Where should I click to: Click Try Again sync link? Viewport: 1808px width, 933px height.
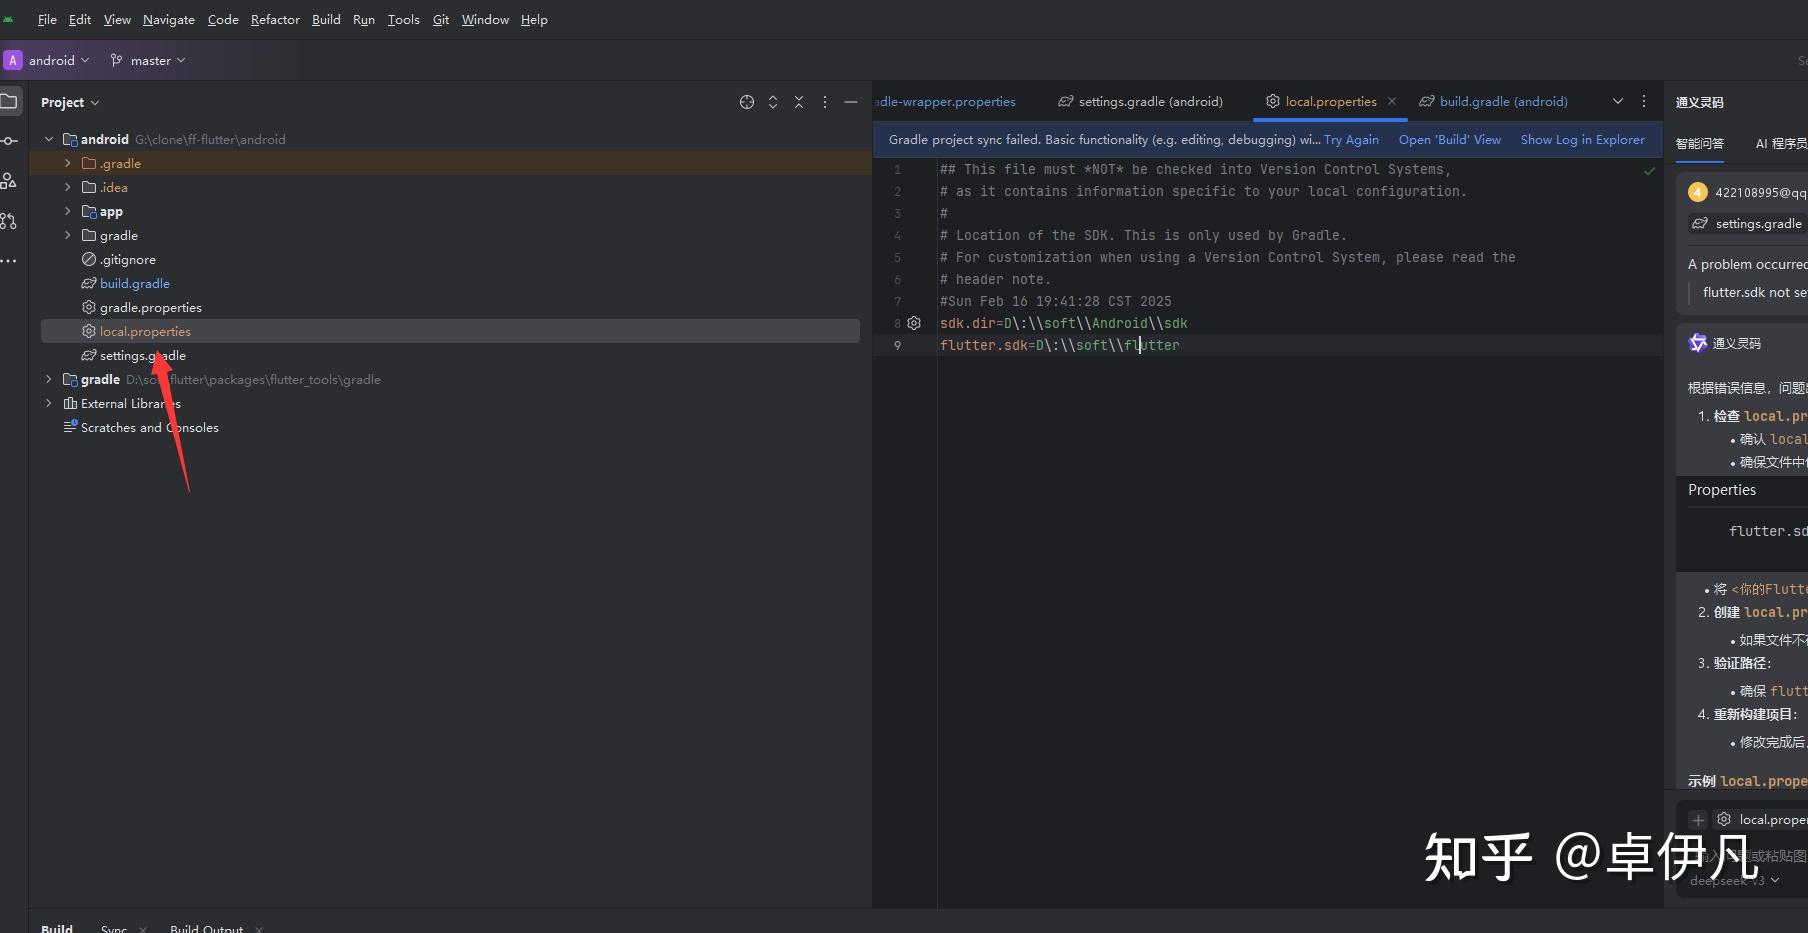(x=1350, y=140)
